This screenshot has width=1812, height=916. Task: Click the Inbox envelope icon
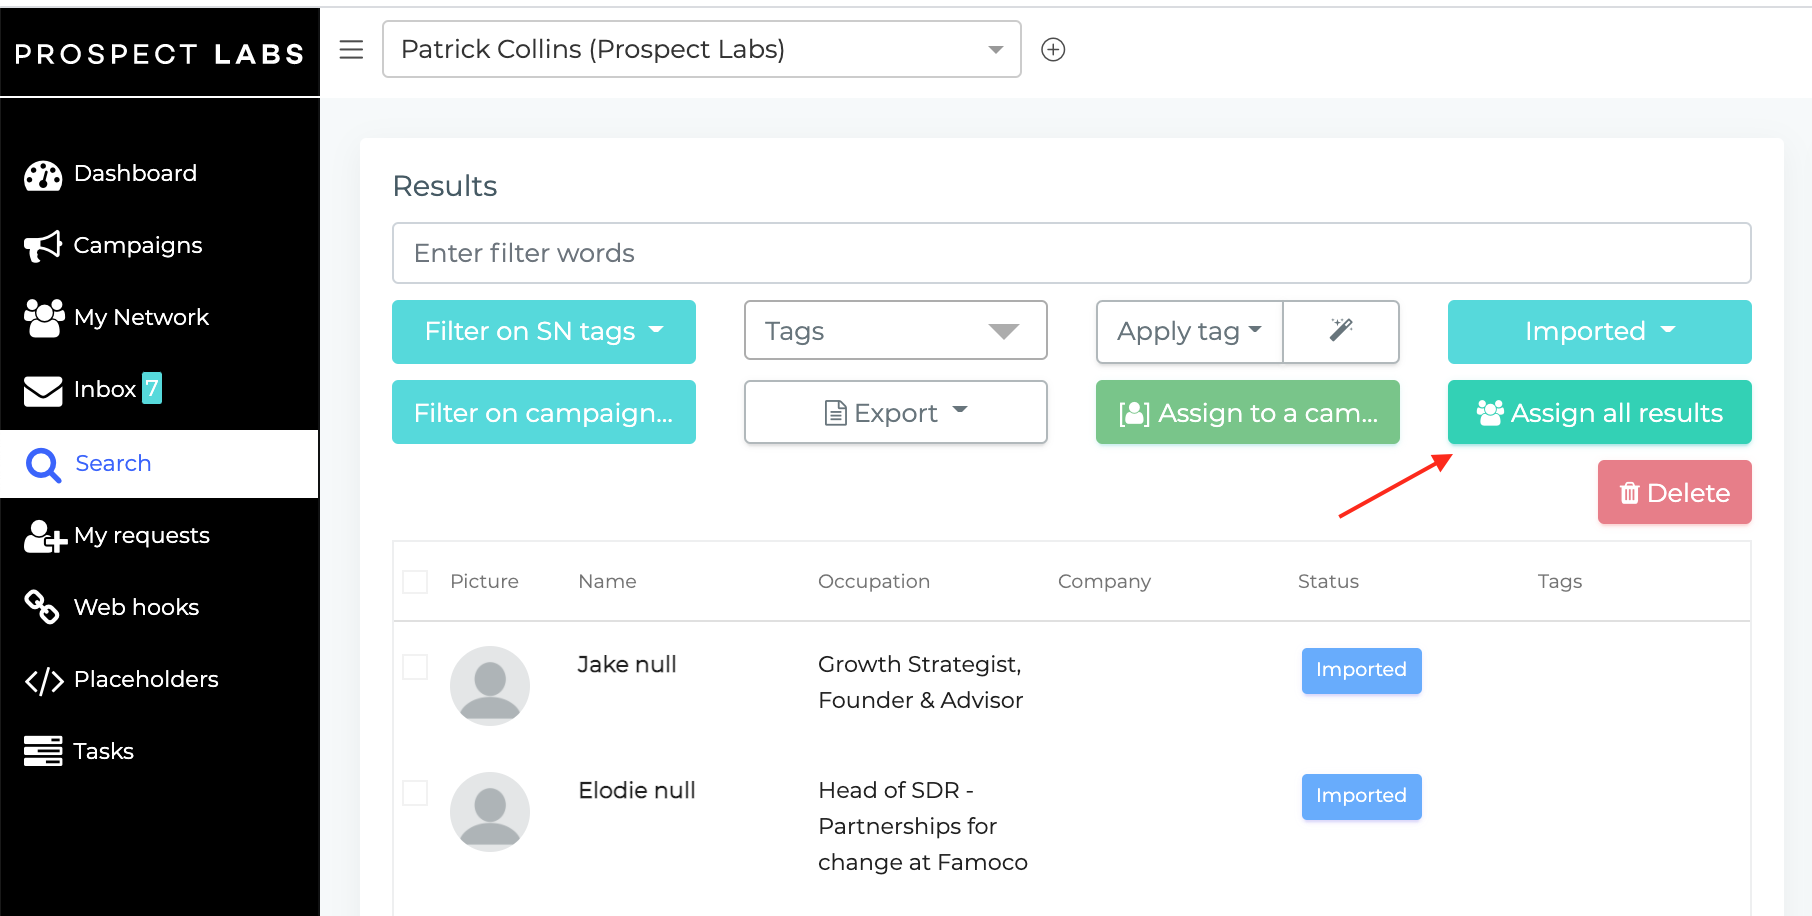43,391
